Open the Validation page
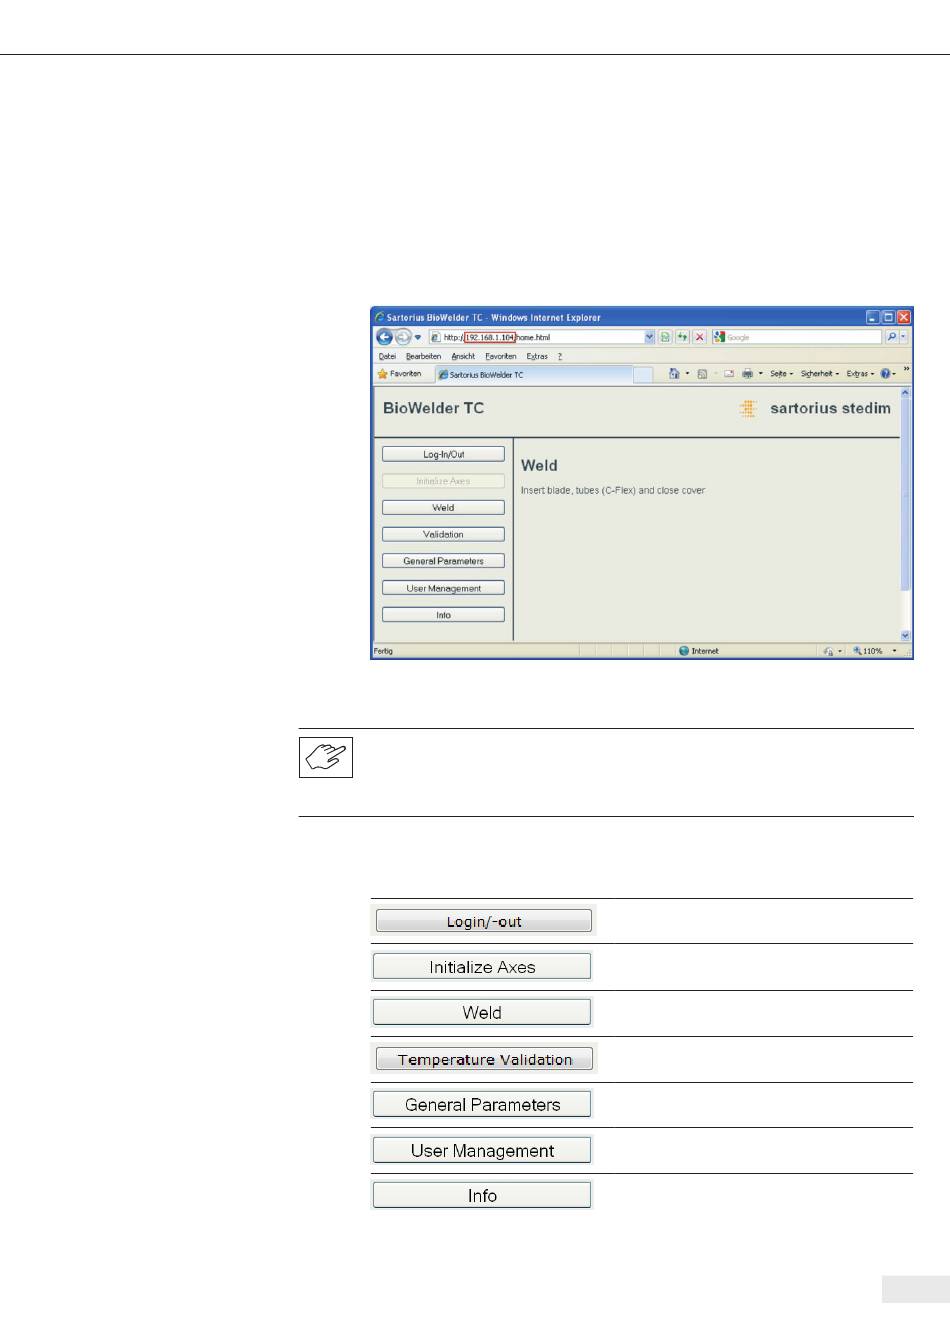This screenshot has height=1344, width=950. point(443,534)
